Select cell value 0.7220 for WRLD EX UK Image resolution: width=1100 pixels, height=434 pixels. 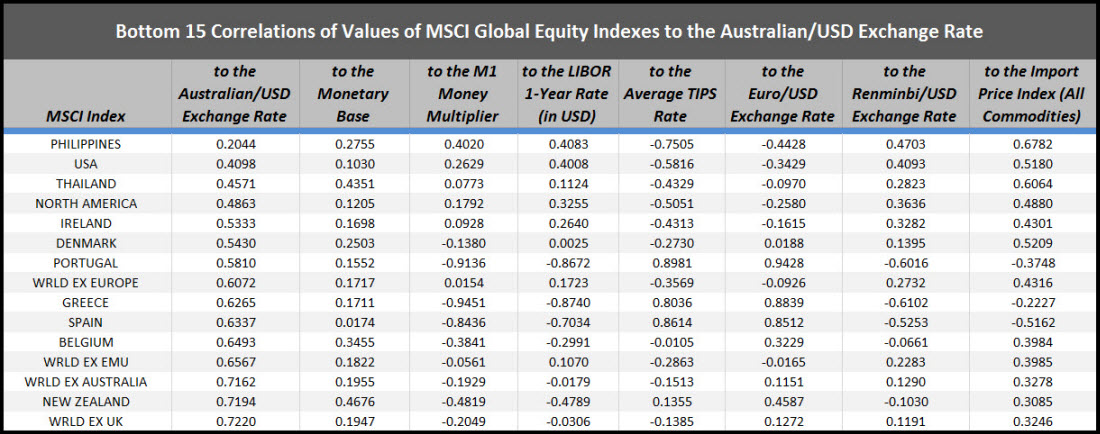(x=234, y=422)
